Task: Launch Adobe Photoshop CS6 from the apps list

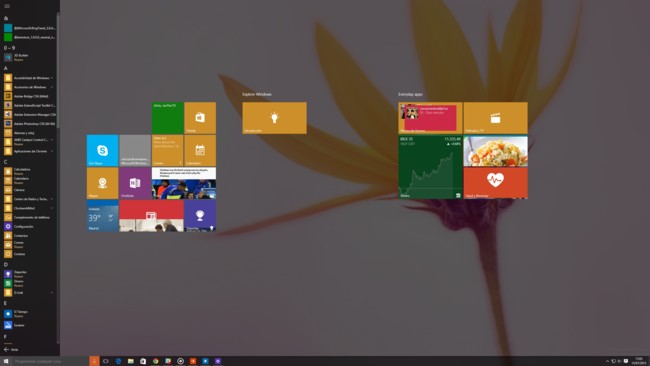Action: point(29,124)
